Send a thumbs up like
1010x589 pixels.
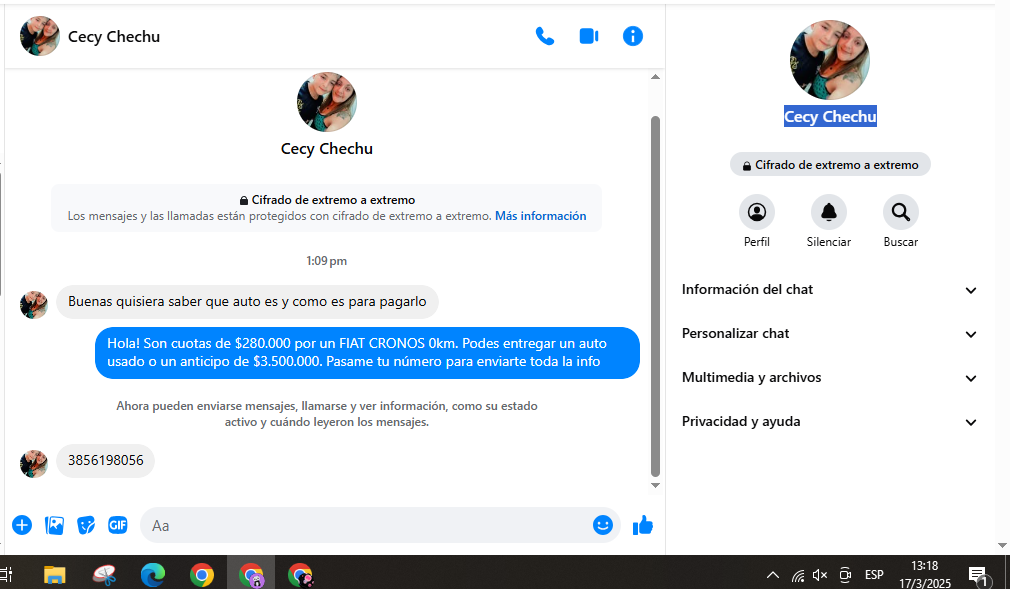(x=643, y=525)
